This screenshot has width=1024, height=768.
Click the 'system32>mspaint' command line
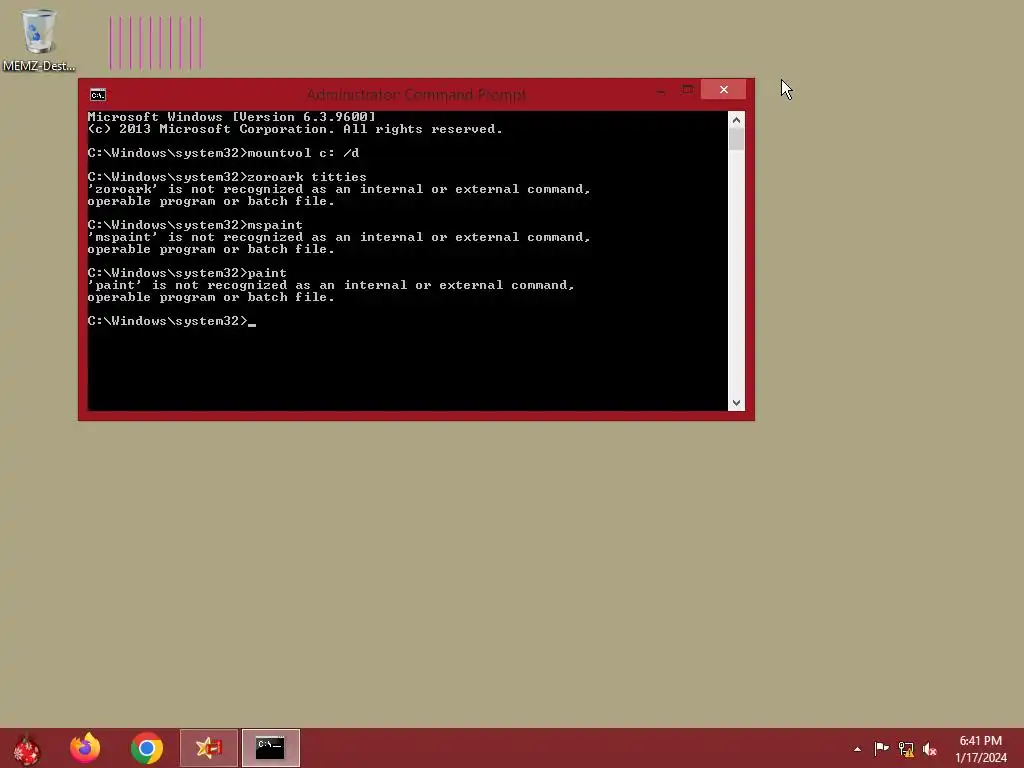pos(195,225)
